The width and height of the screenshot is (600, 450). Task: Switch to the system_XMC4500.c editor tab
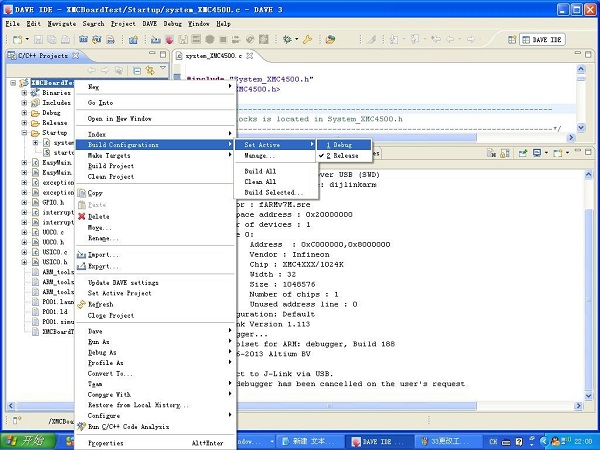point(213,56)
